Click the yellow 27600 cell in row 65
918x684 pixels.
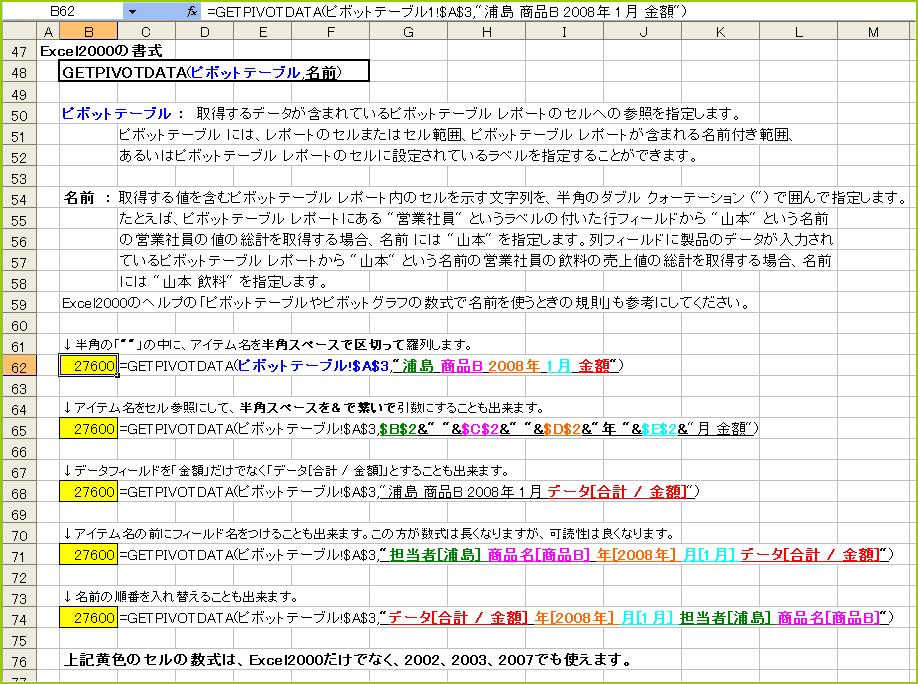89,428
